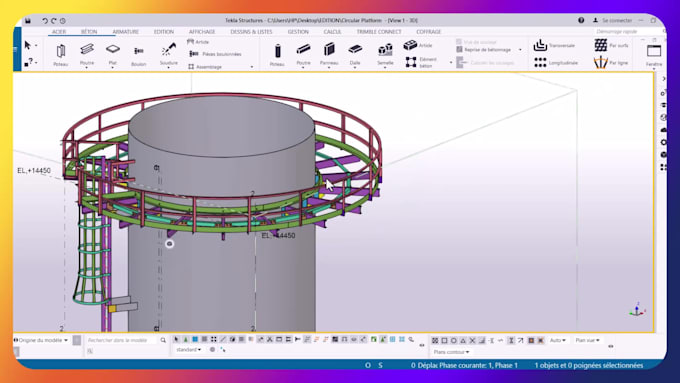Toggle snap to midpoints triangle switch
The width and height of the screenshot is (680, 383).
463,340
